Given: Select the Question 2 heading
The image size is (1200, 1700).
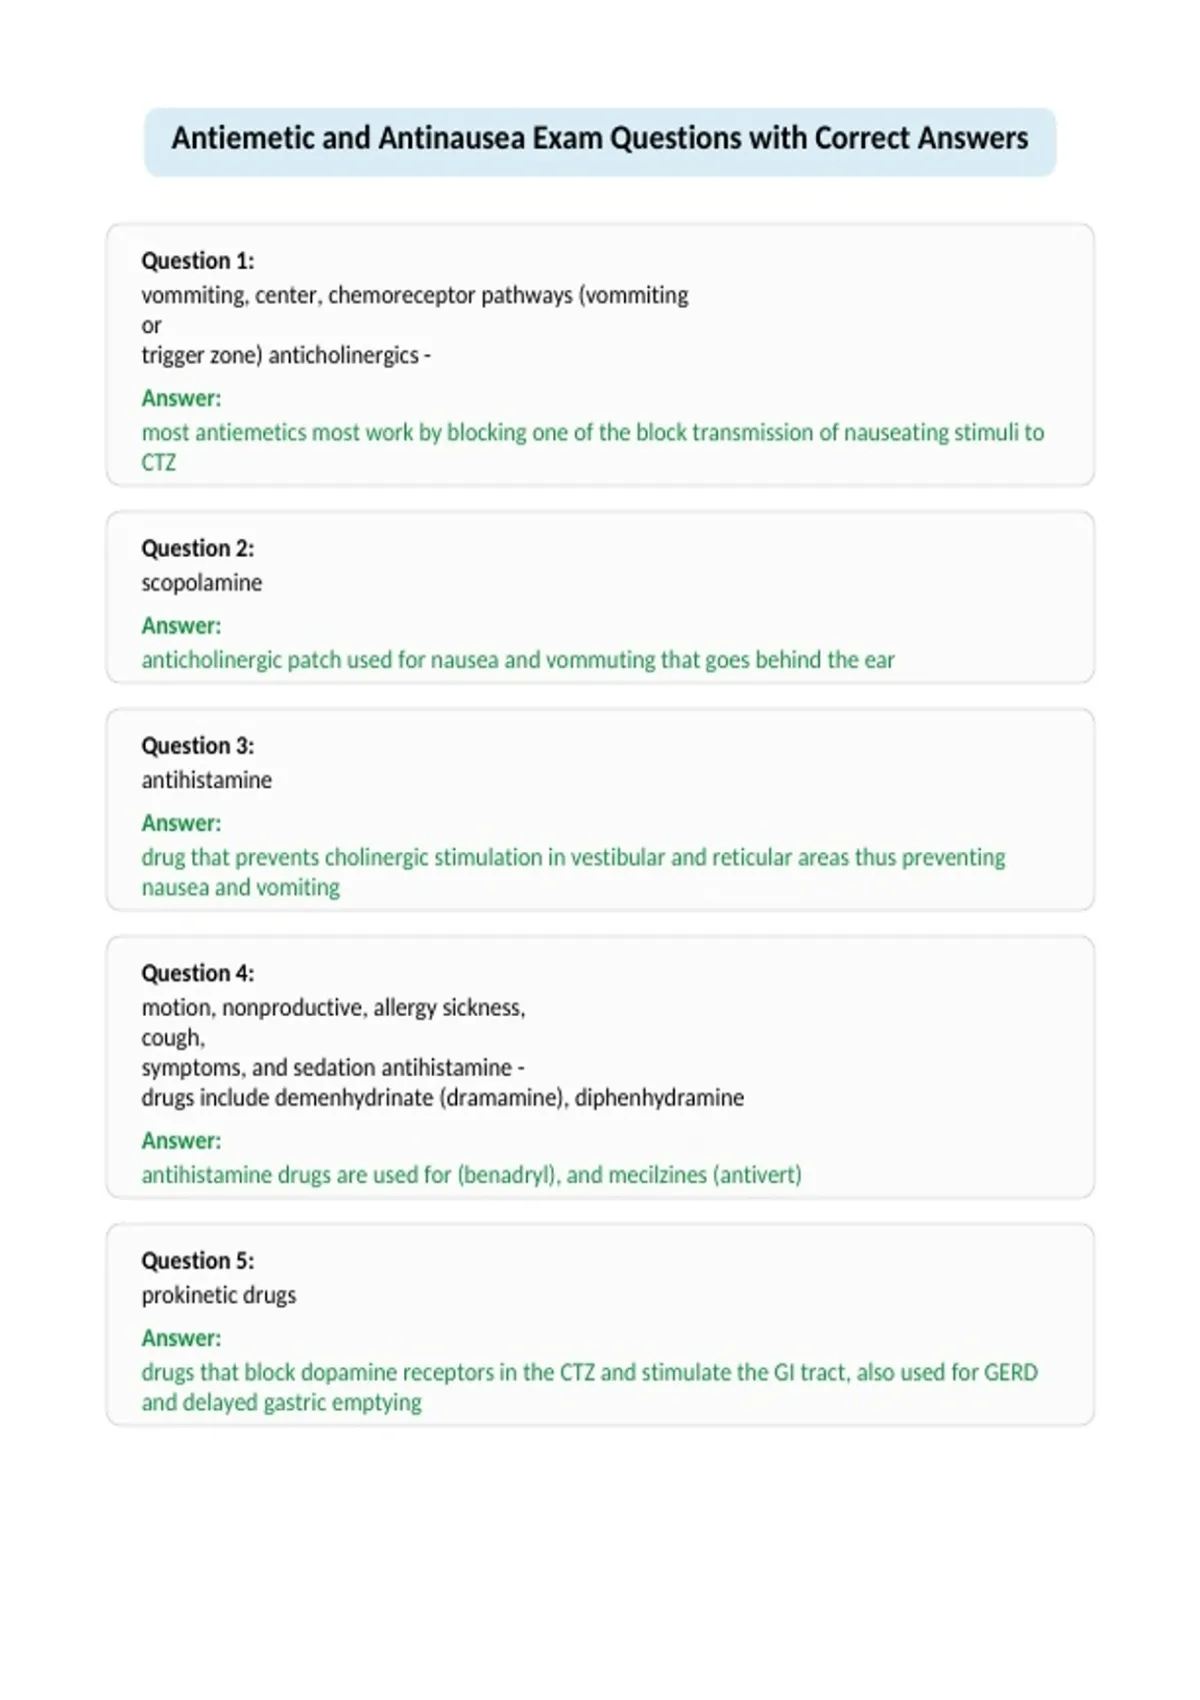Looking at the screenshot, I should coord(198,548).
